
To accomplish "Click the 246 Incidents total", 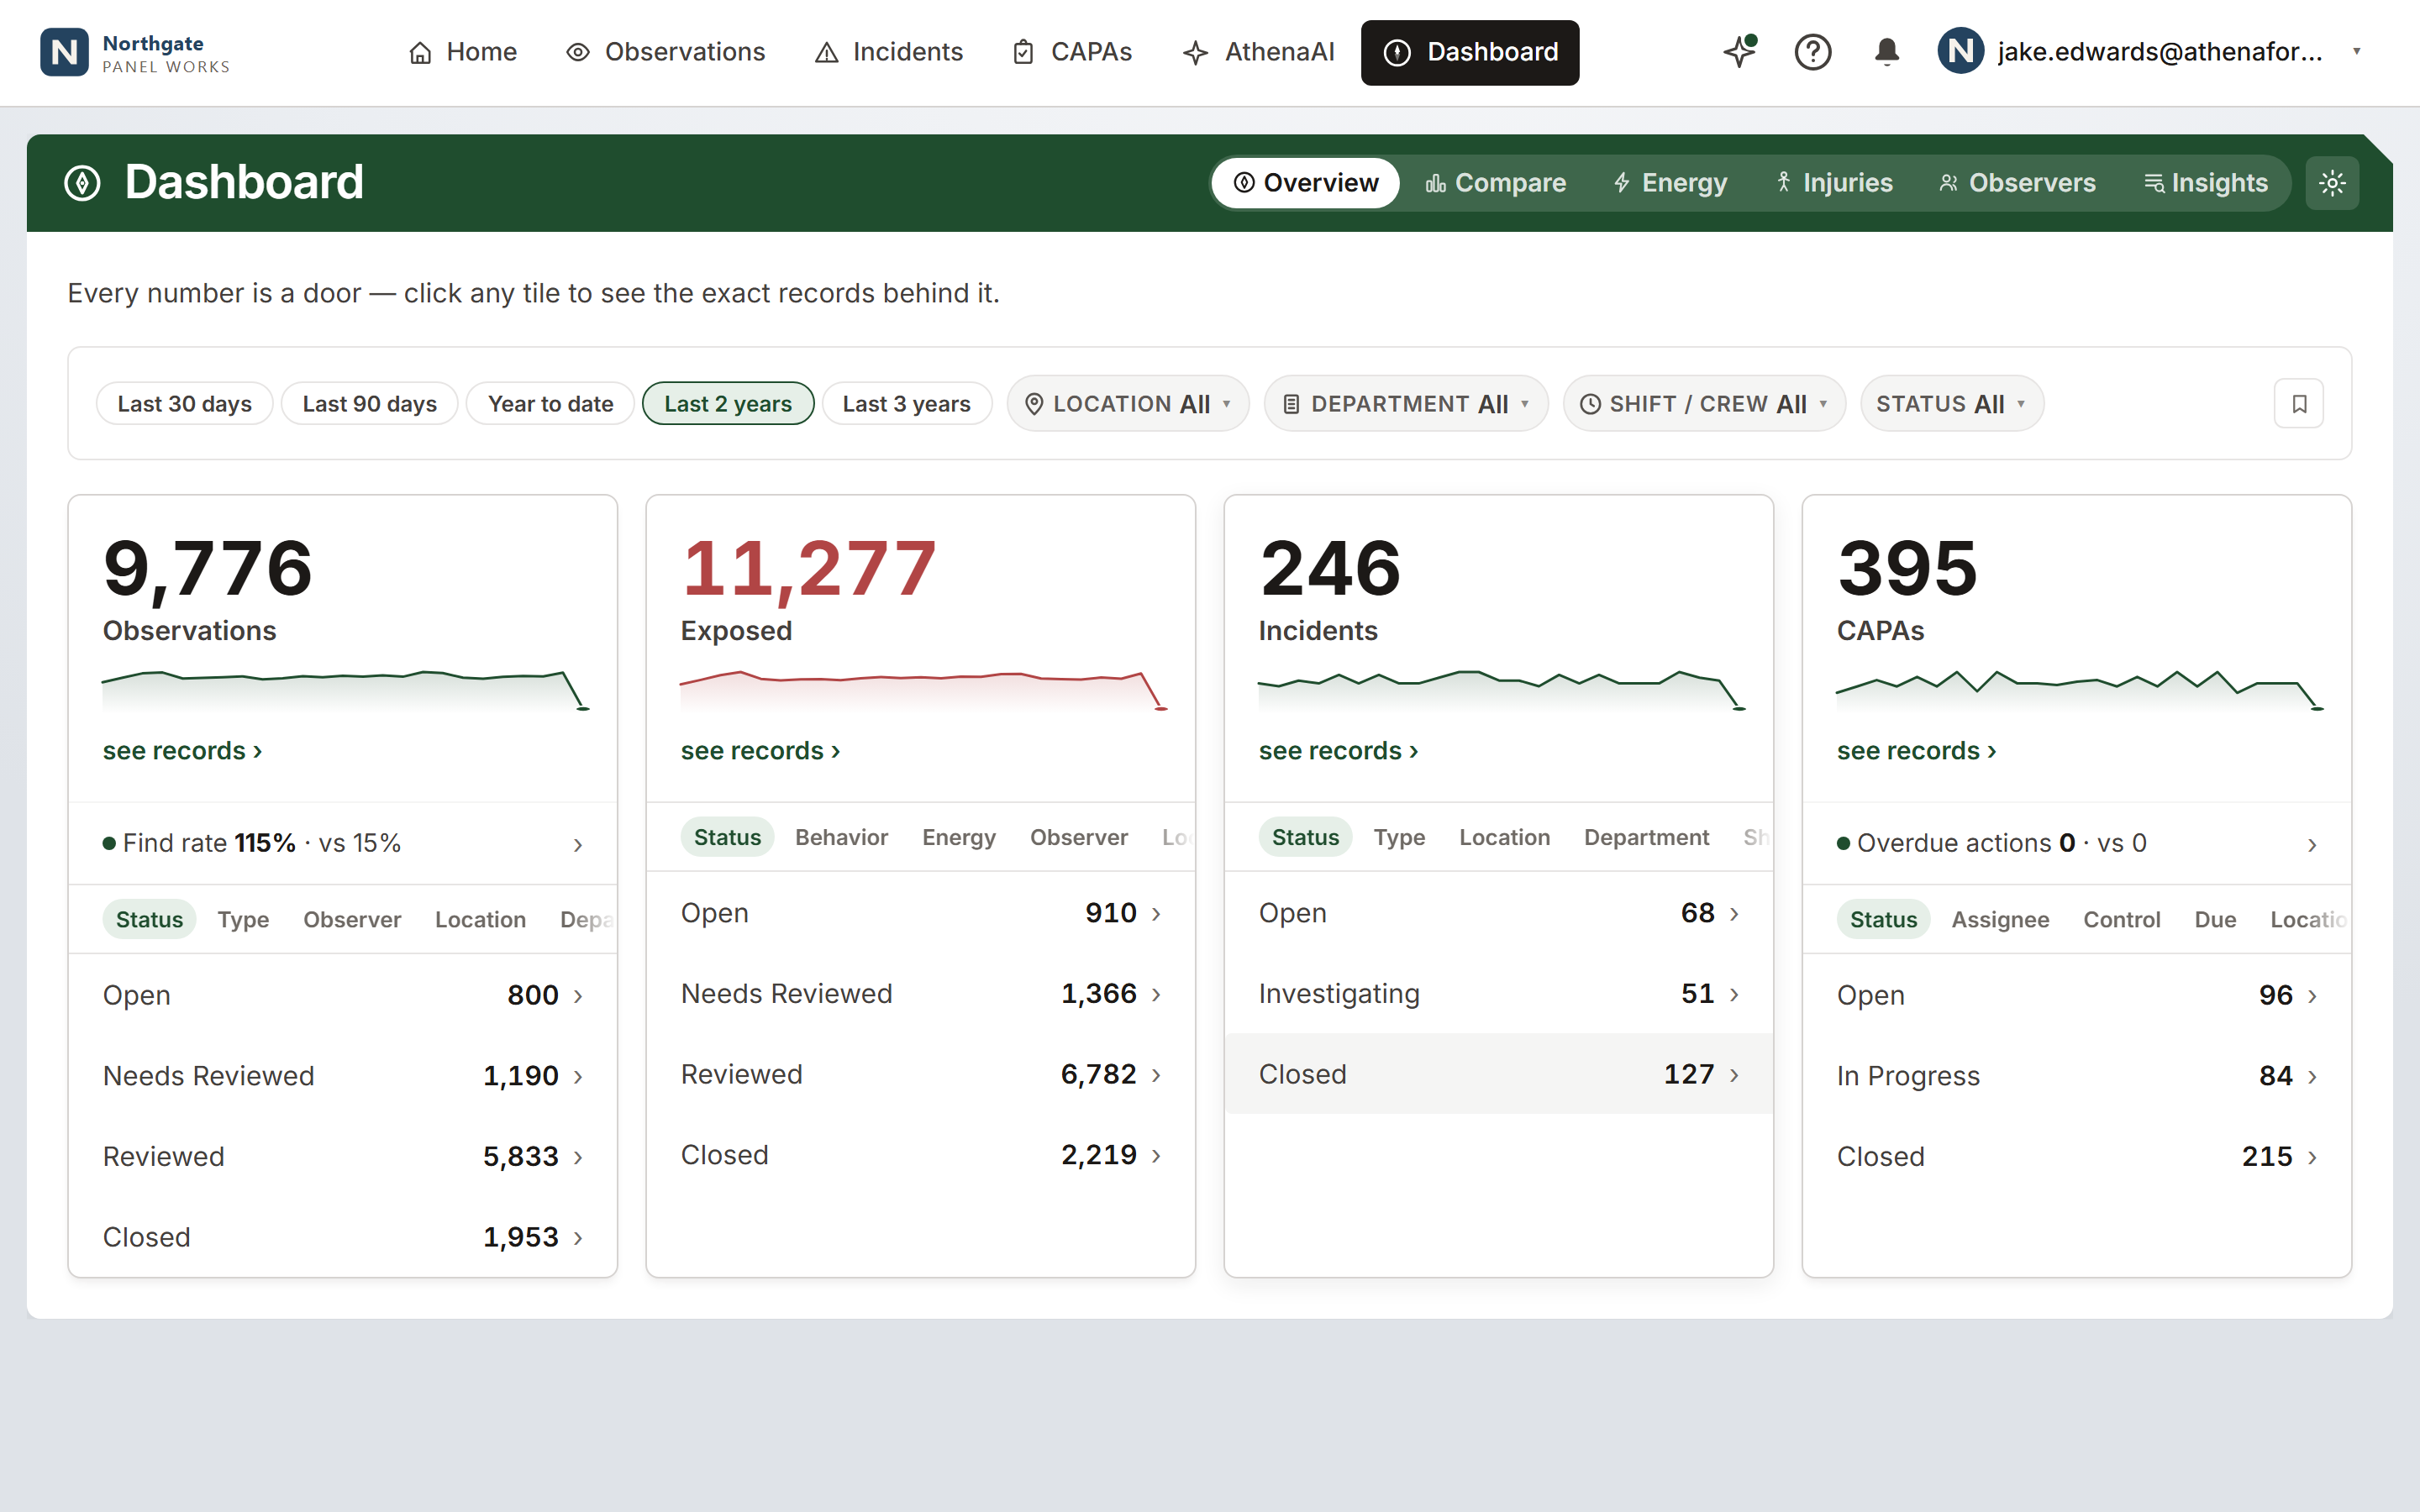I will (x=1330, y=569).
